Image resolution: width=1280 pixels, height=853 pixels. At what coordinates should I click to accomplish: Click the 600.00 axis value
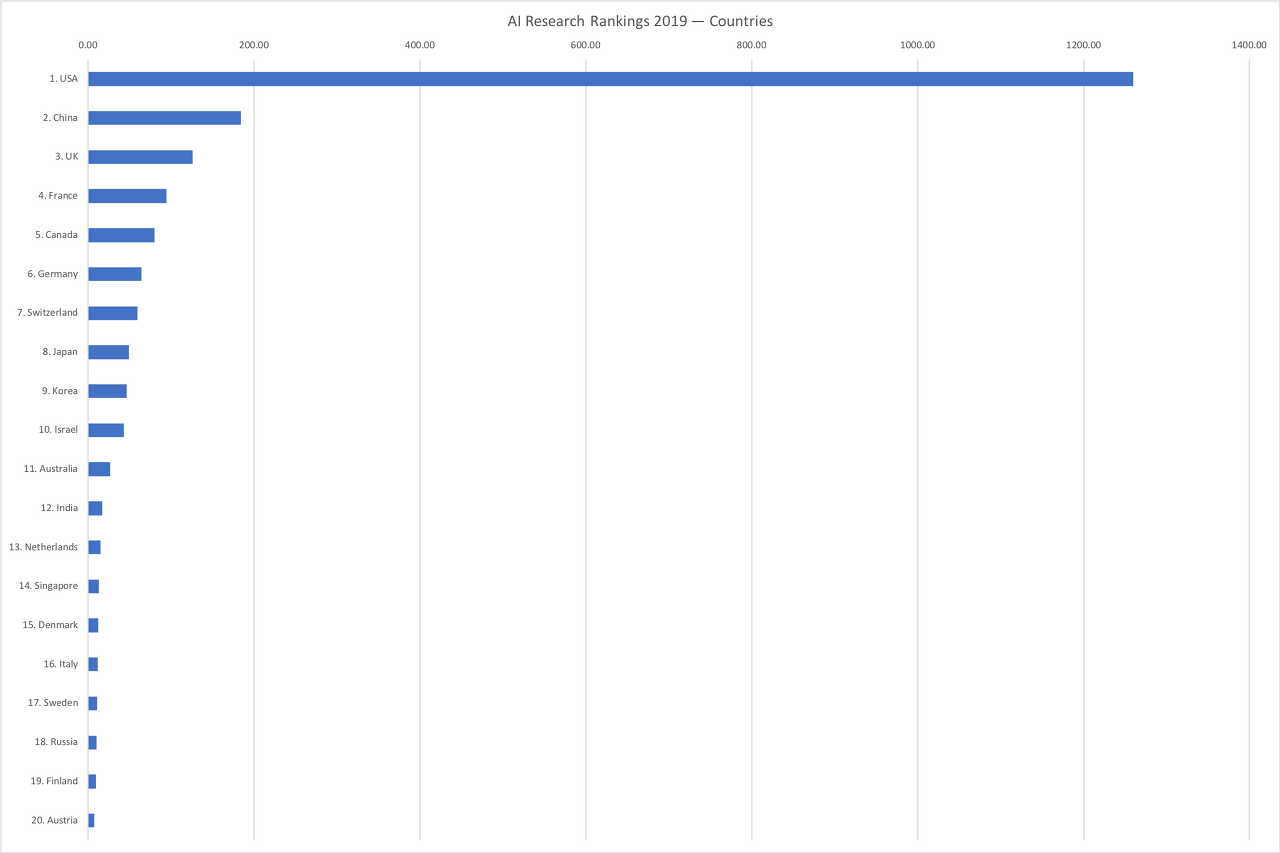tap(586, 45)
